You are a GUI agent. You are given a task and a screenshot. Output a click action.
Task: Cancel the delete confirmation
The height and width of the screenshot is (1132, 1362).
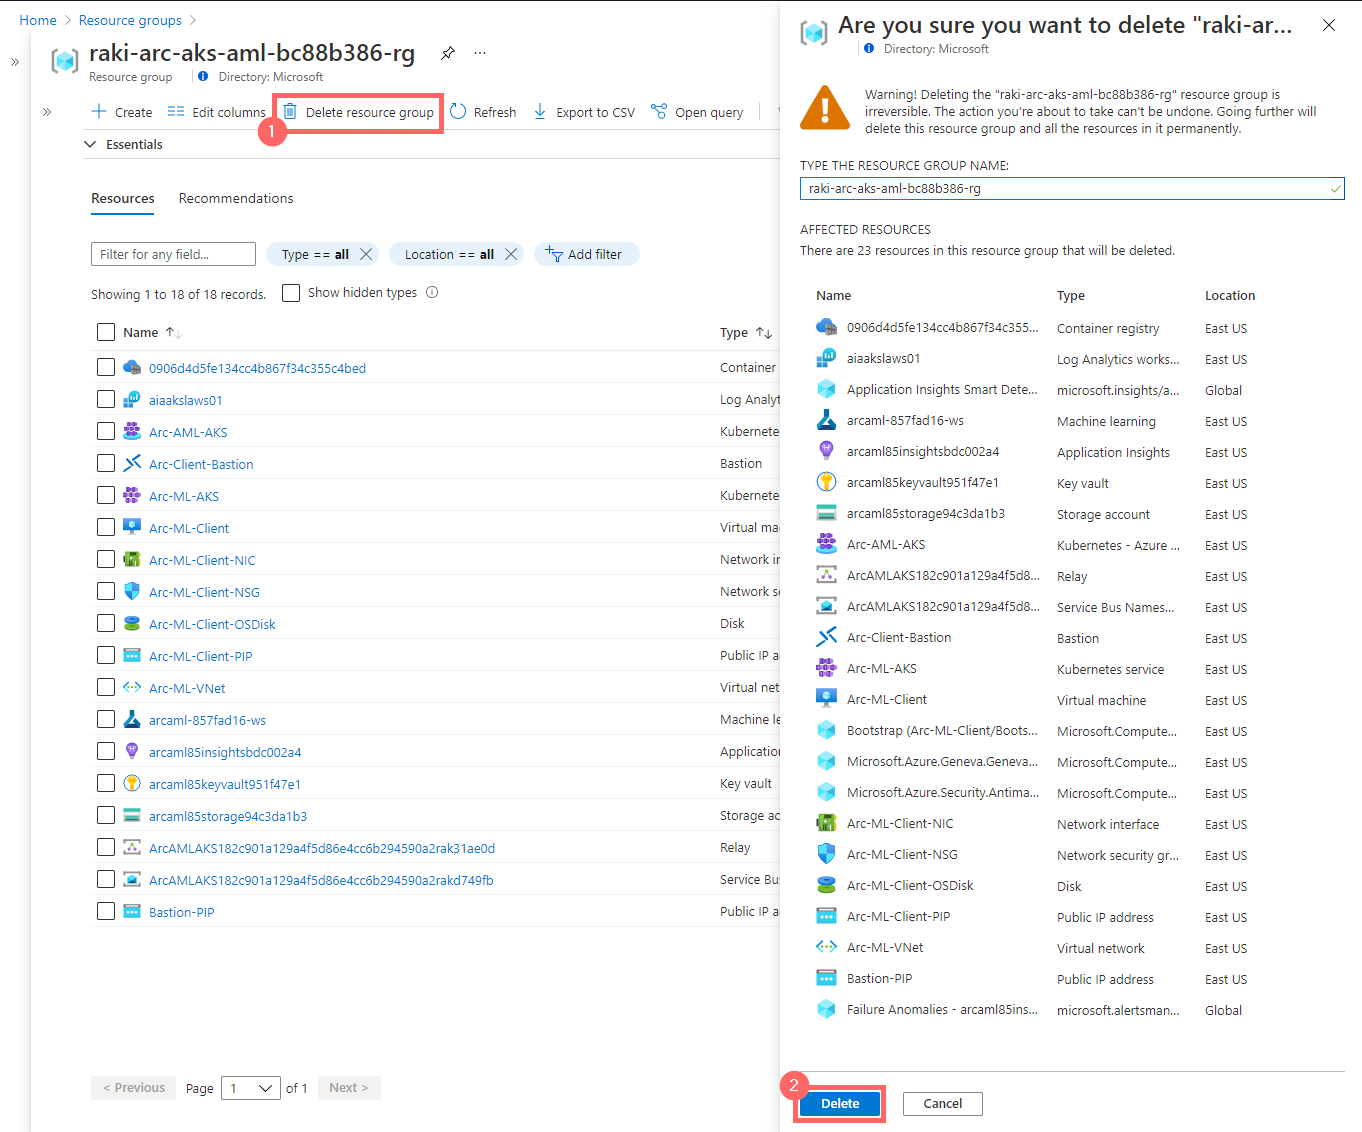[943, 1103]
